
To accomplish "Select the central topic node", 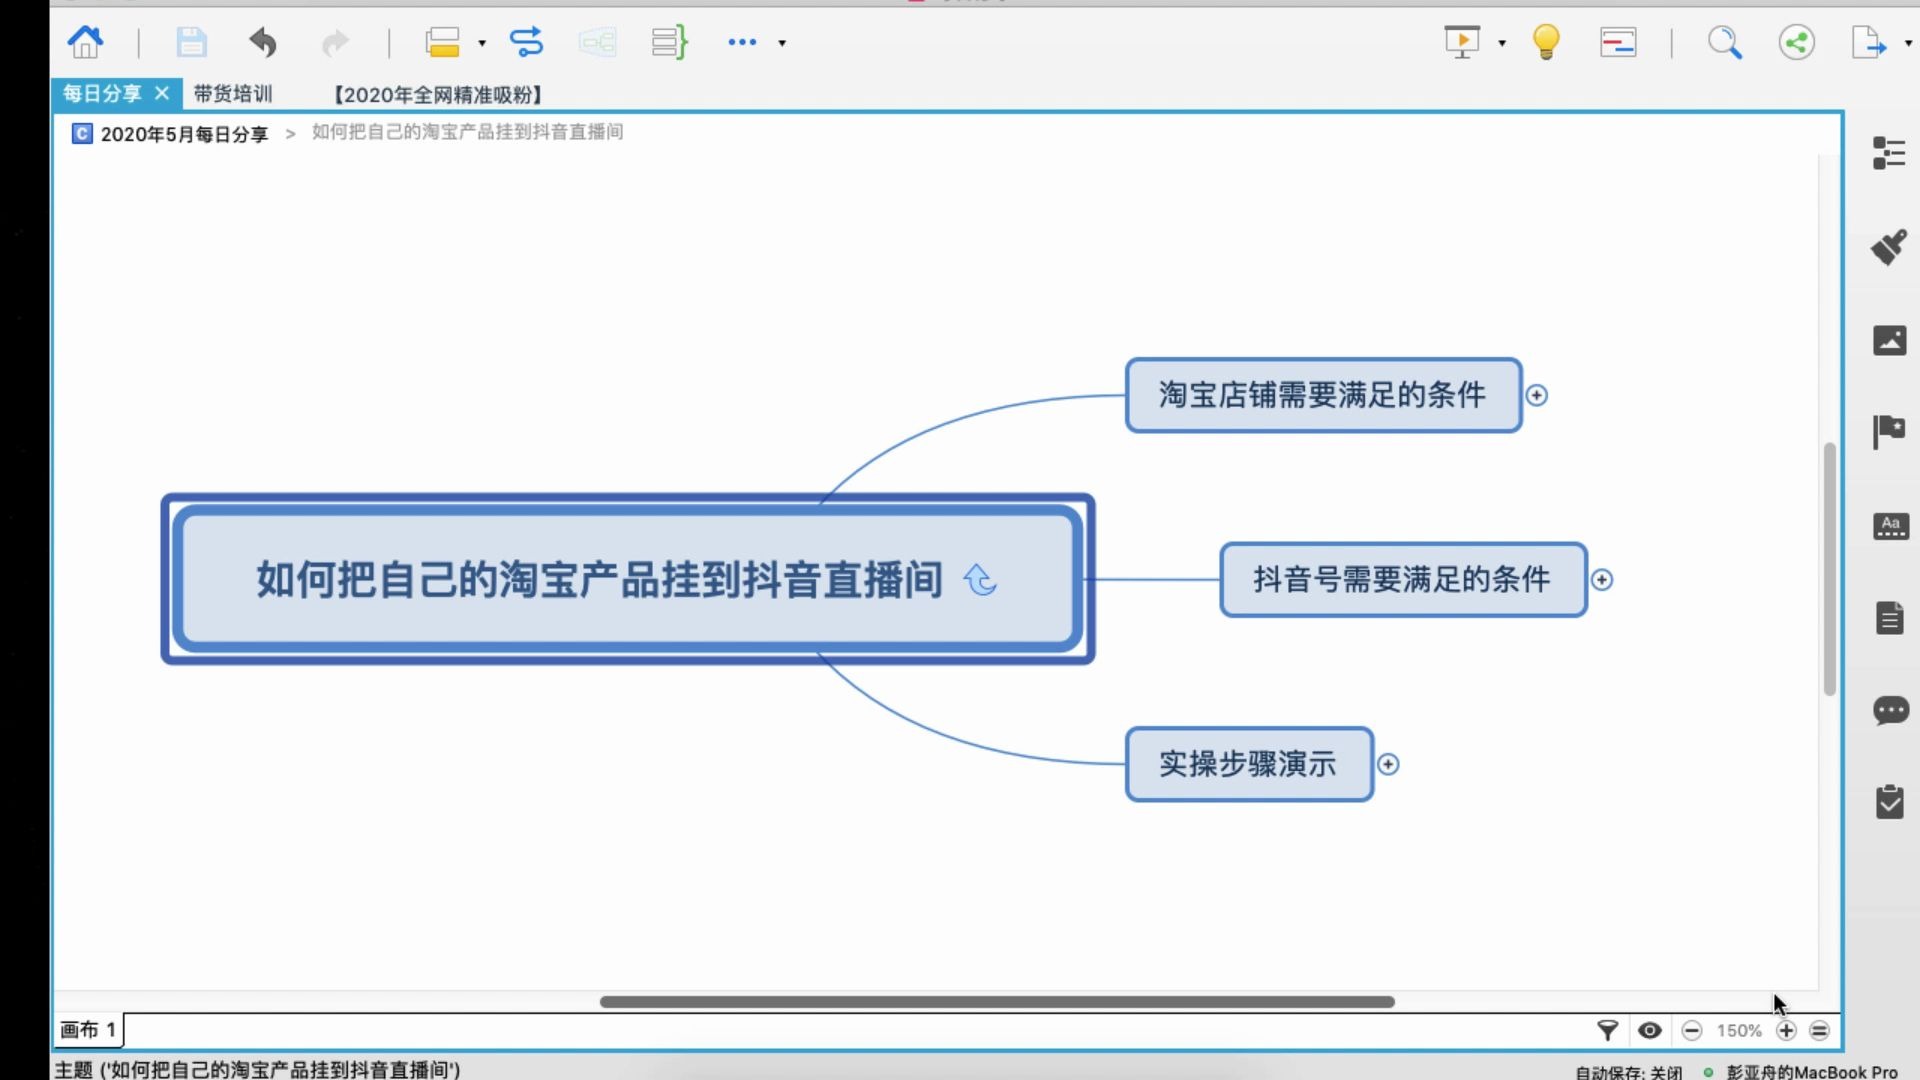I will coord(628,579).
